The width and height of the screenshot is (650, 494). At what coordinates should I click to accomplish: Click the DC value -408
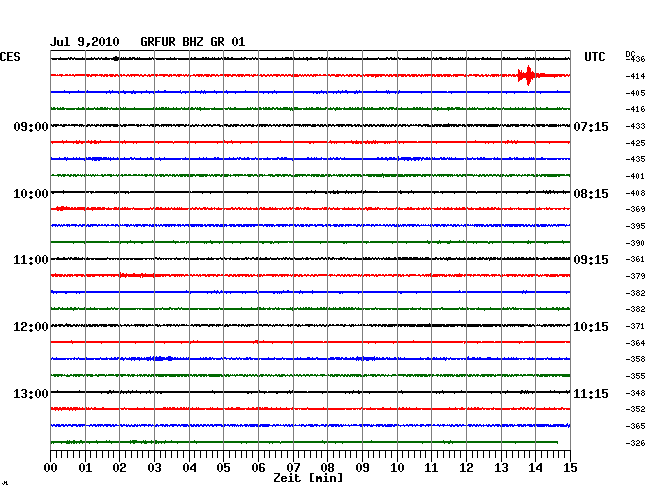635,193
